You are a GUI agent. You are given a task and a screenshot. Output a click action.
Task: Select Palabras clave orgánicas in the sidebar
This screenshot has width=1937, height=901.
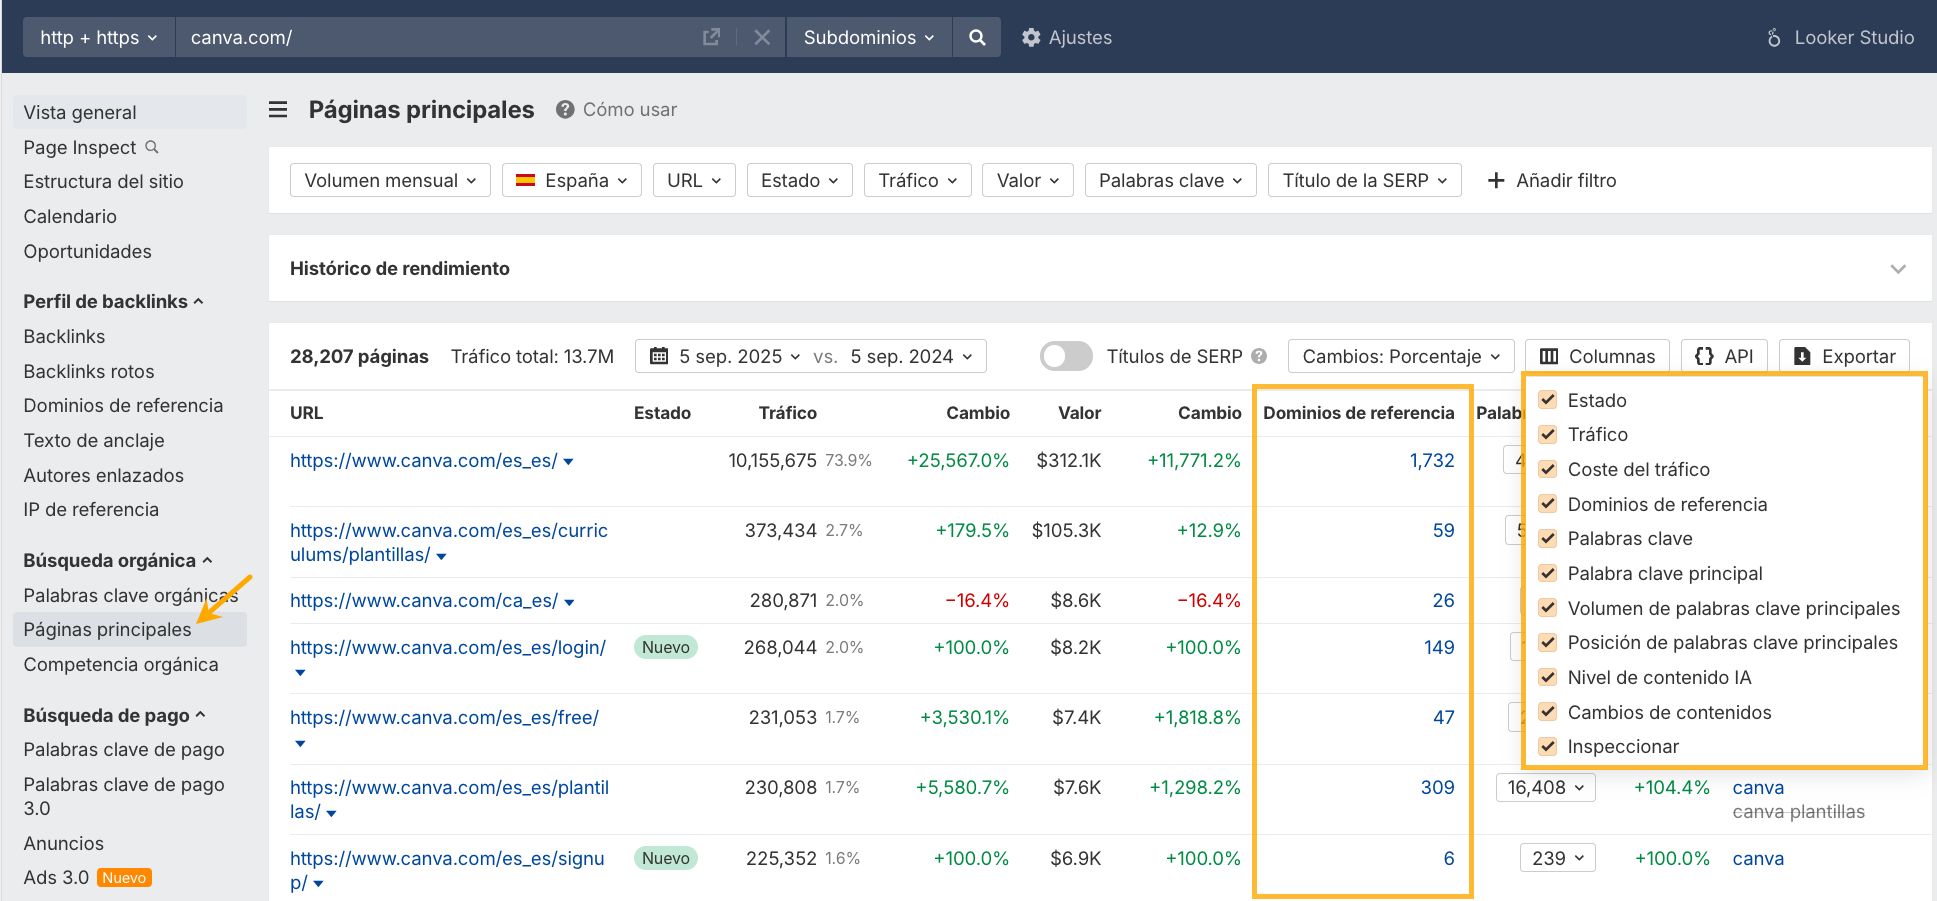130,595
